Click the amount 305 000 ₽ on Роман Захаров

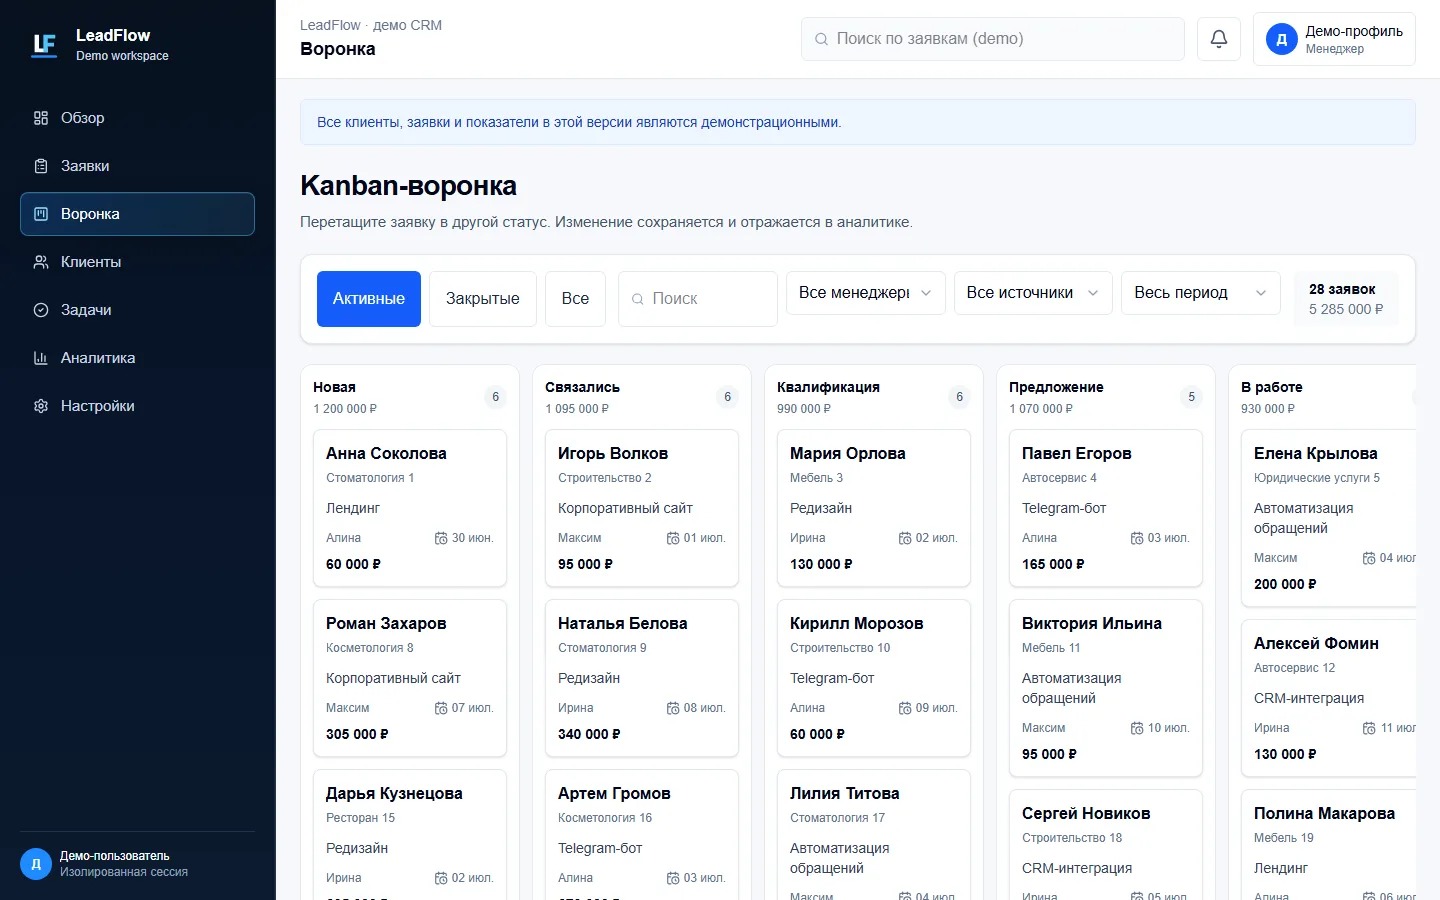pos(357,734)
